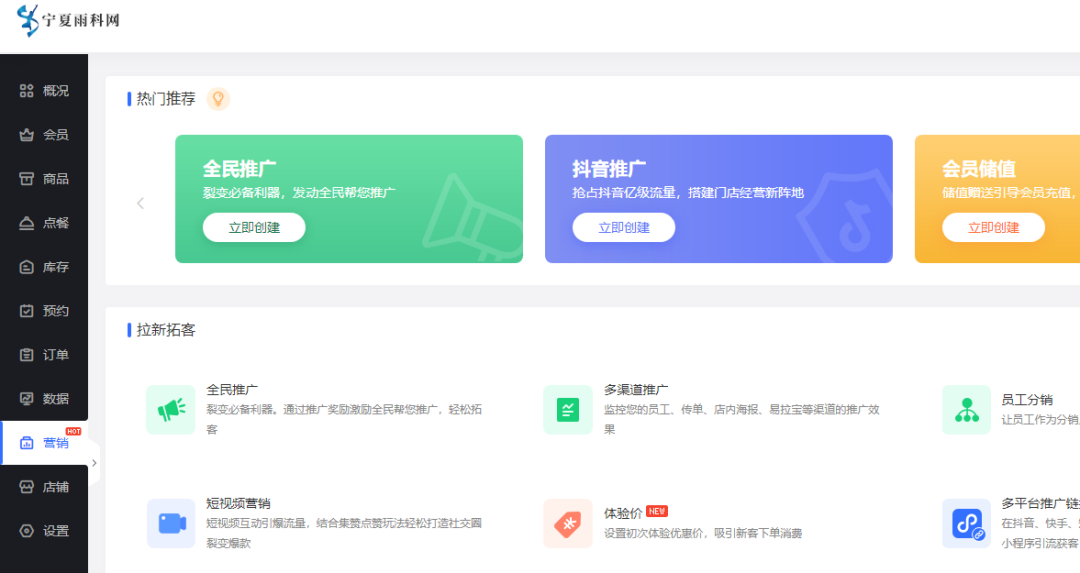Open the 点餐 dish icon in sidebar
1080x573 pixels.
click(26, 223)
